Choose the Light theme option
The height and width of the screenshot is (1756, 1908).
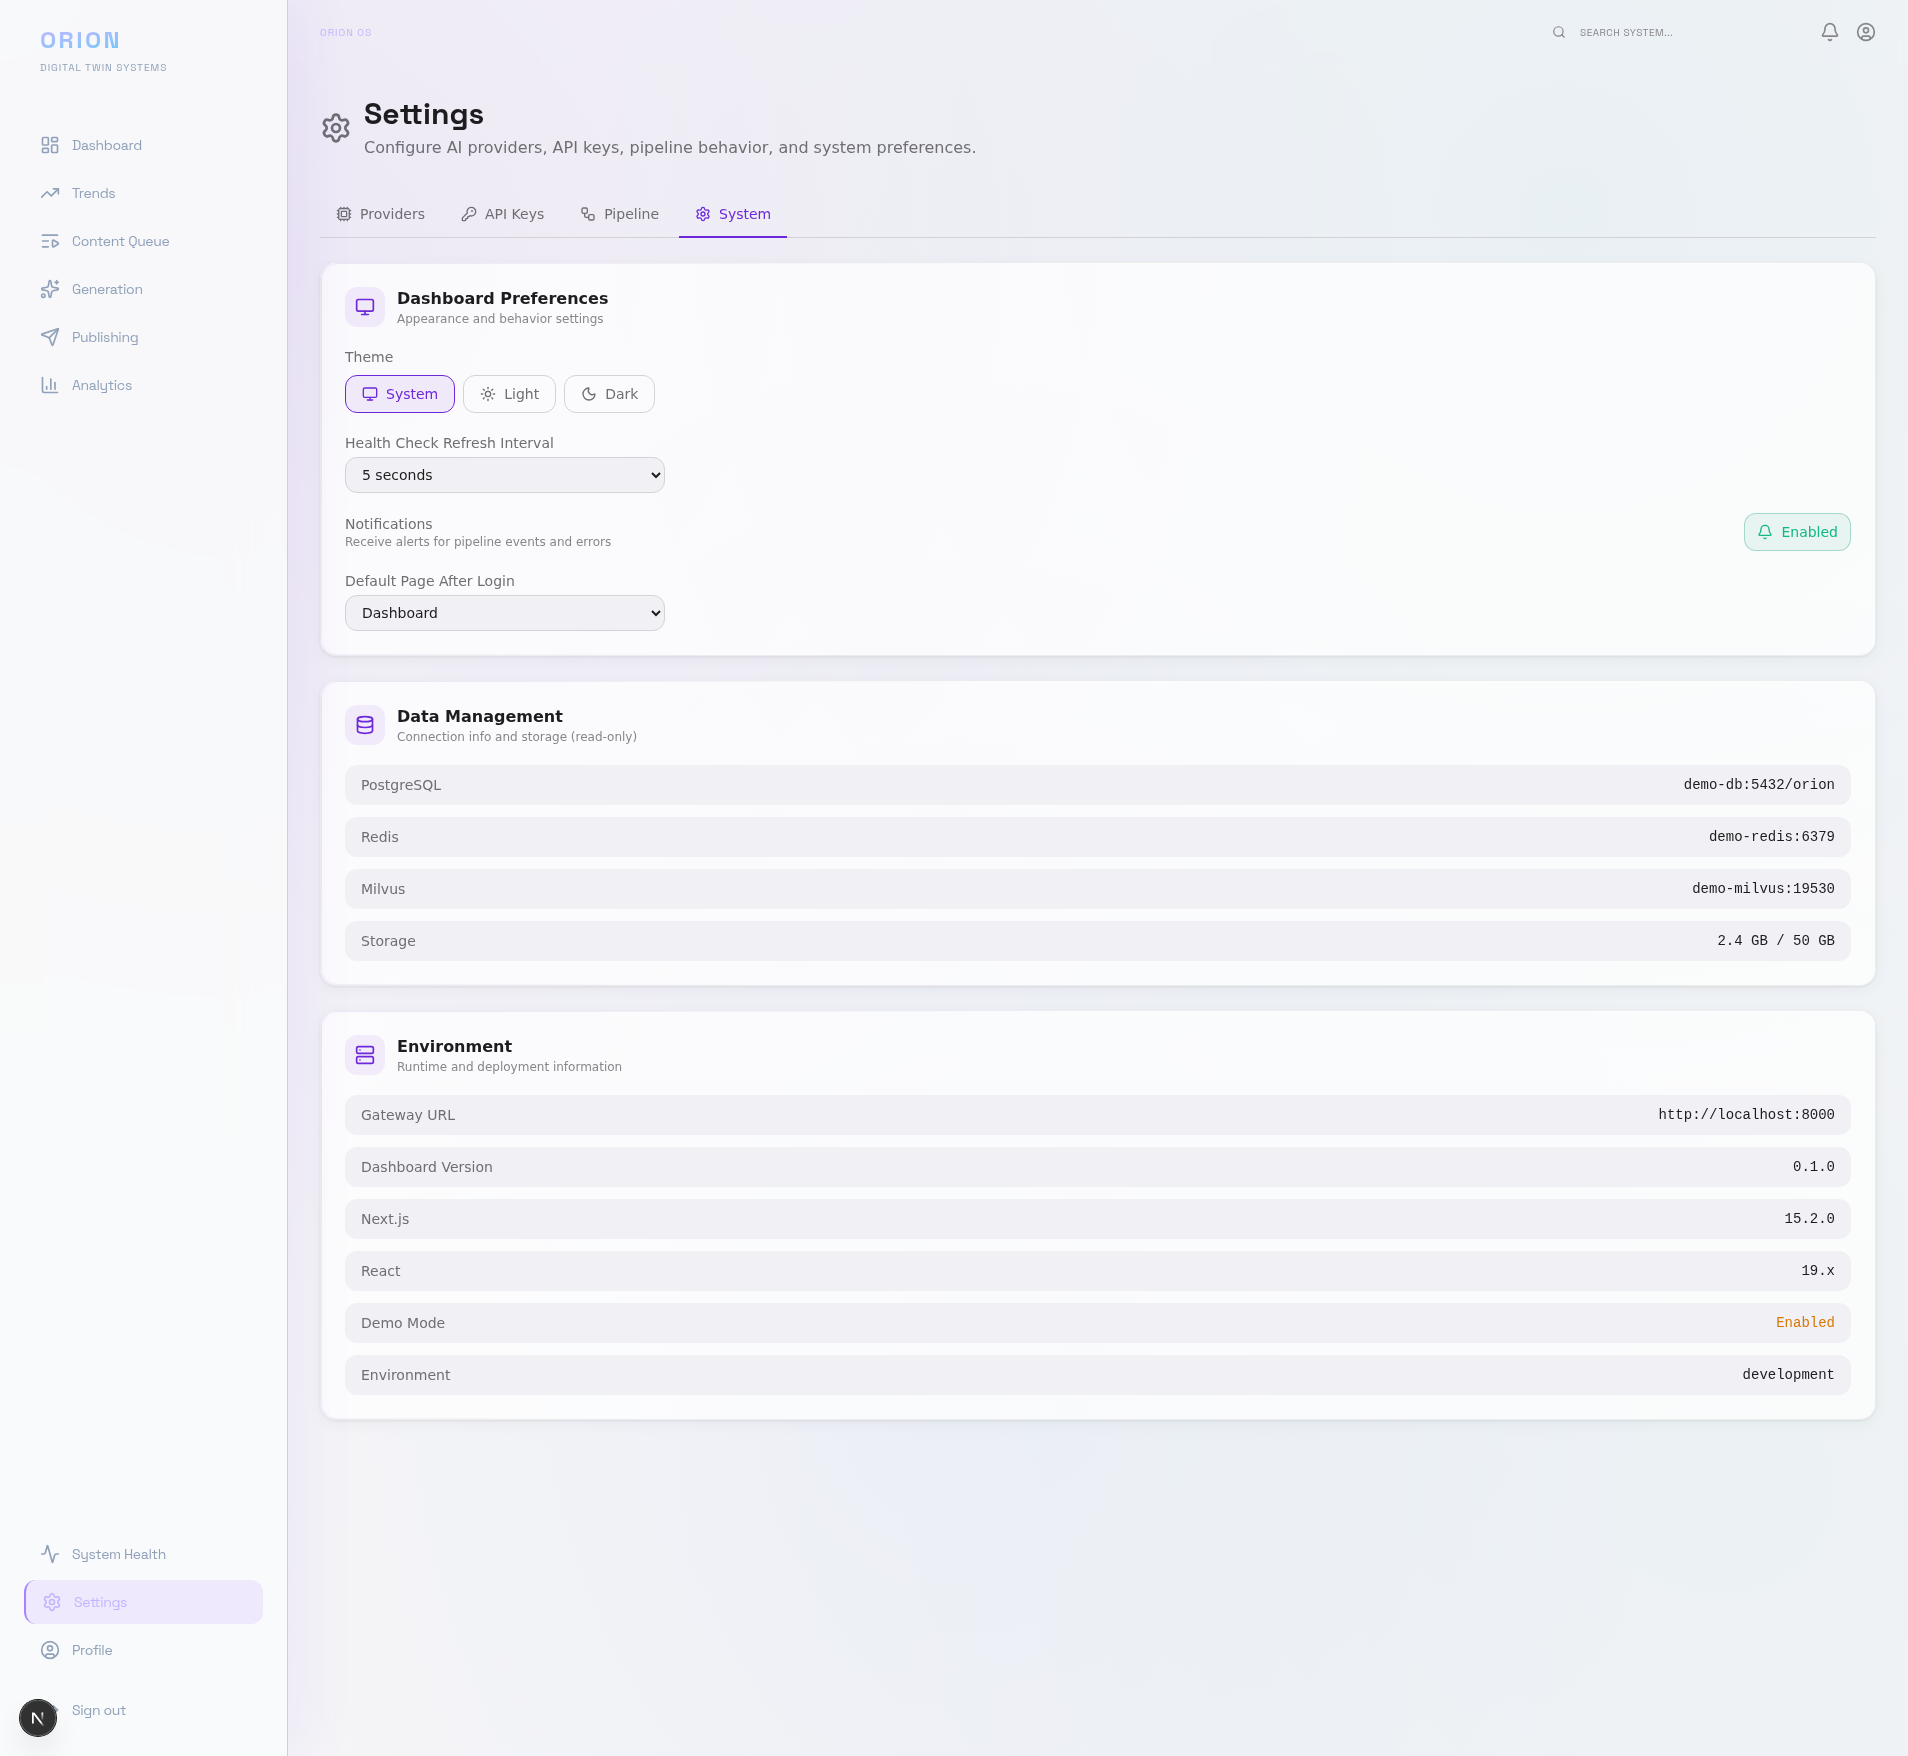pos(509,394)
